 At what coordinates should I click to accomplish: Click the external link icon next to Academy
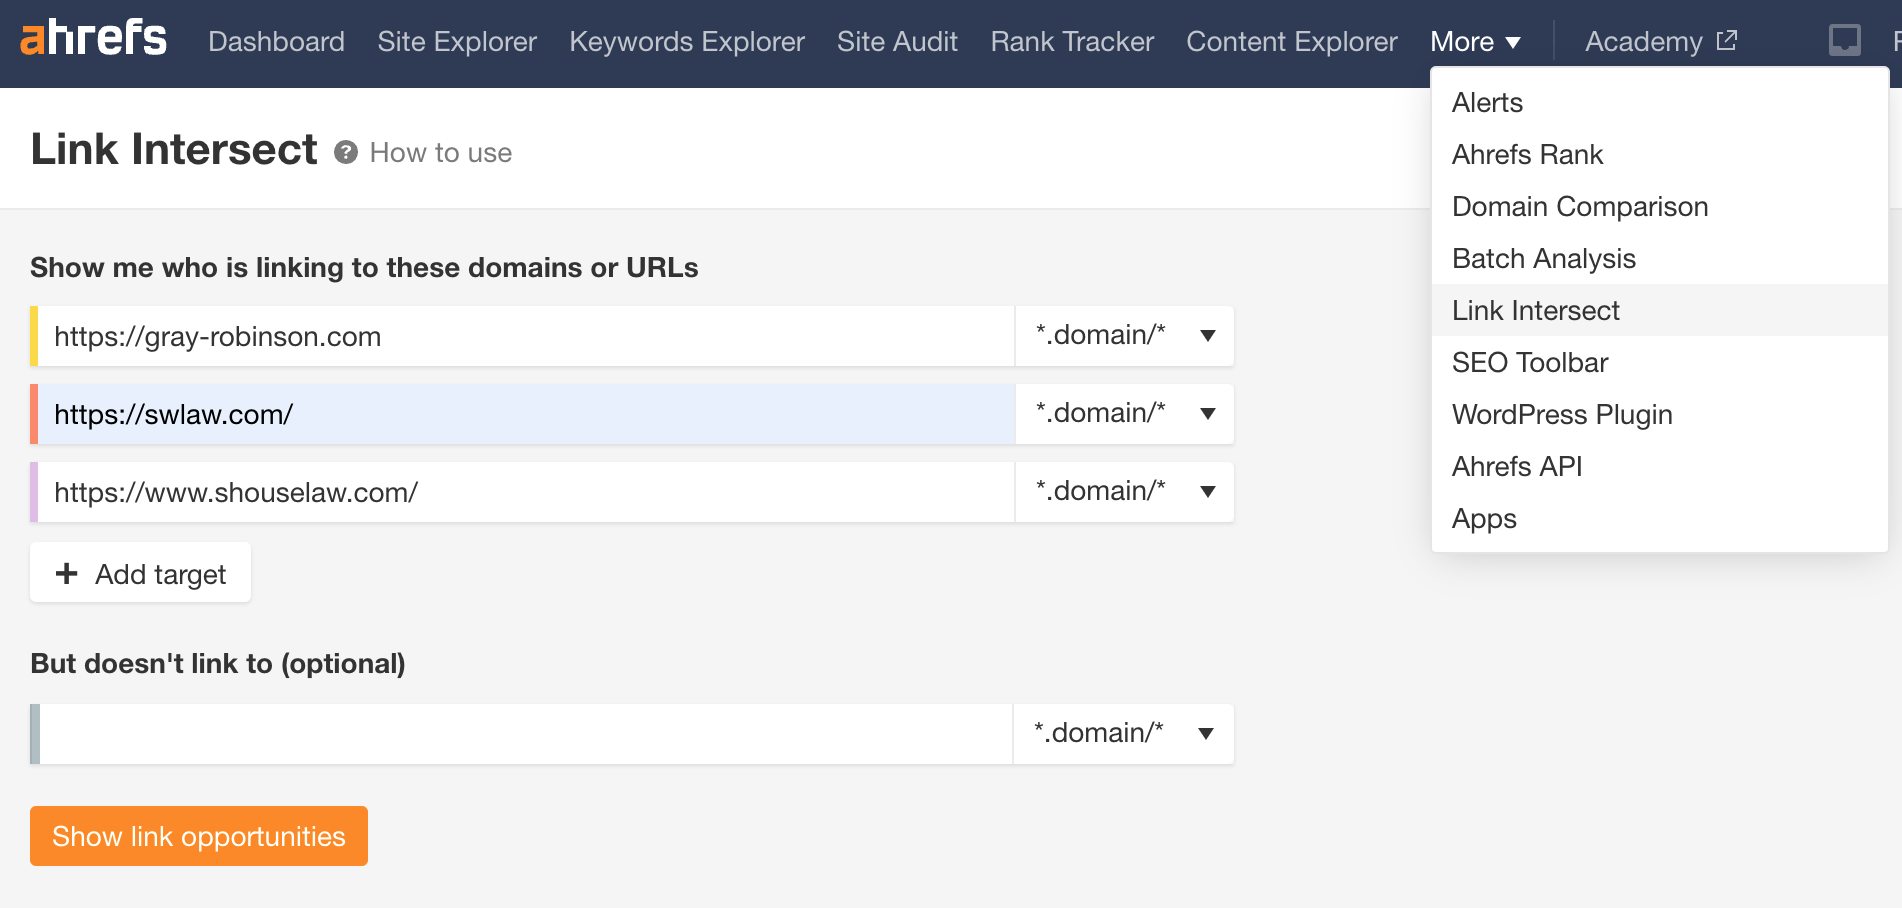1725,41
